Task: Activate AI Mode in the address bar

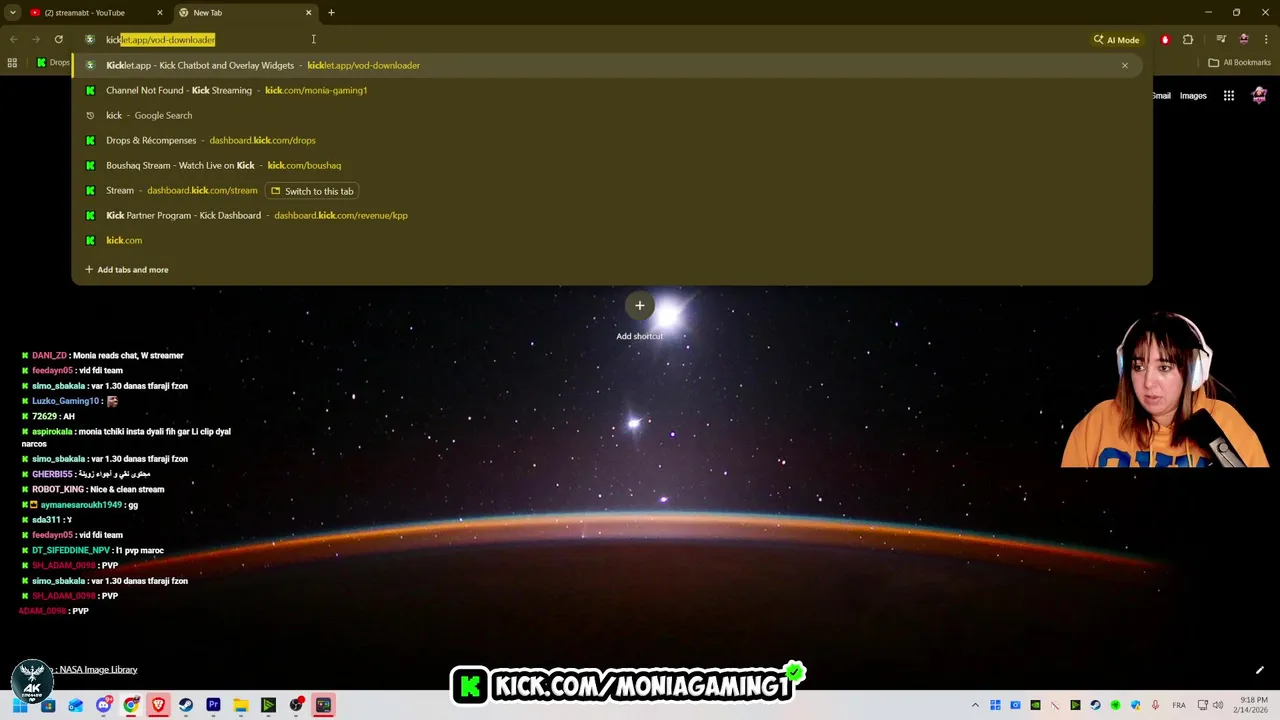Action: (1116, 40)
